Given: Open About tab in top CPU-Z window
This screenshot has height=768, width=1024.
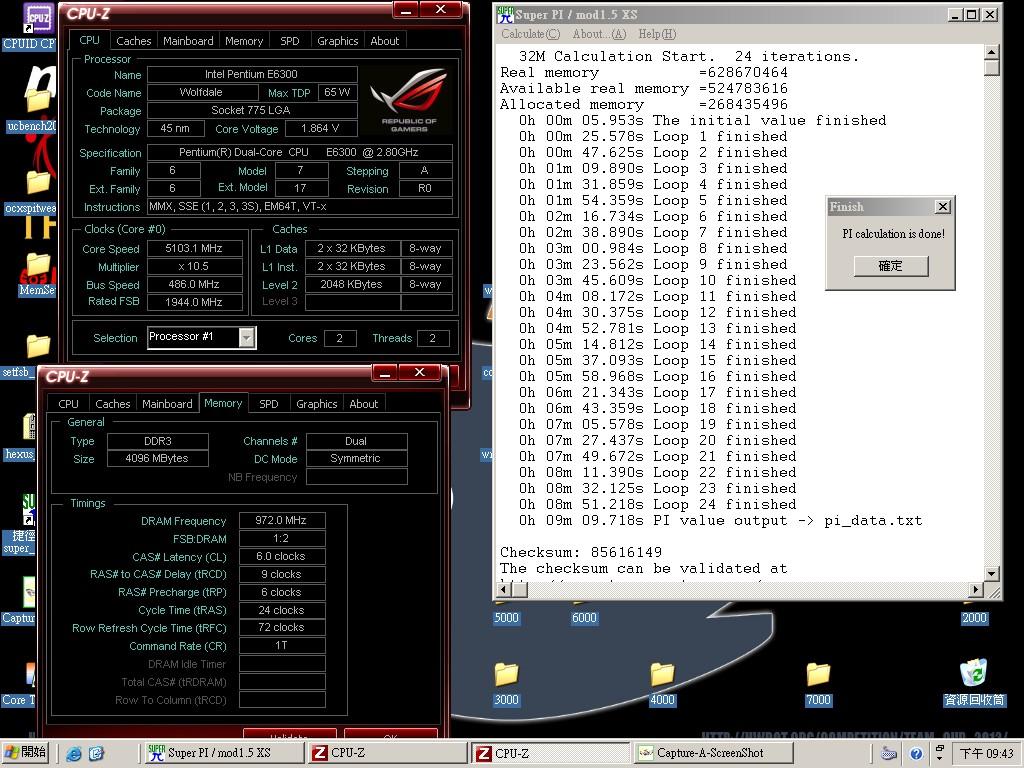Looking at the screenshot, I should coord(385,41).
